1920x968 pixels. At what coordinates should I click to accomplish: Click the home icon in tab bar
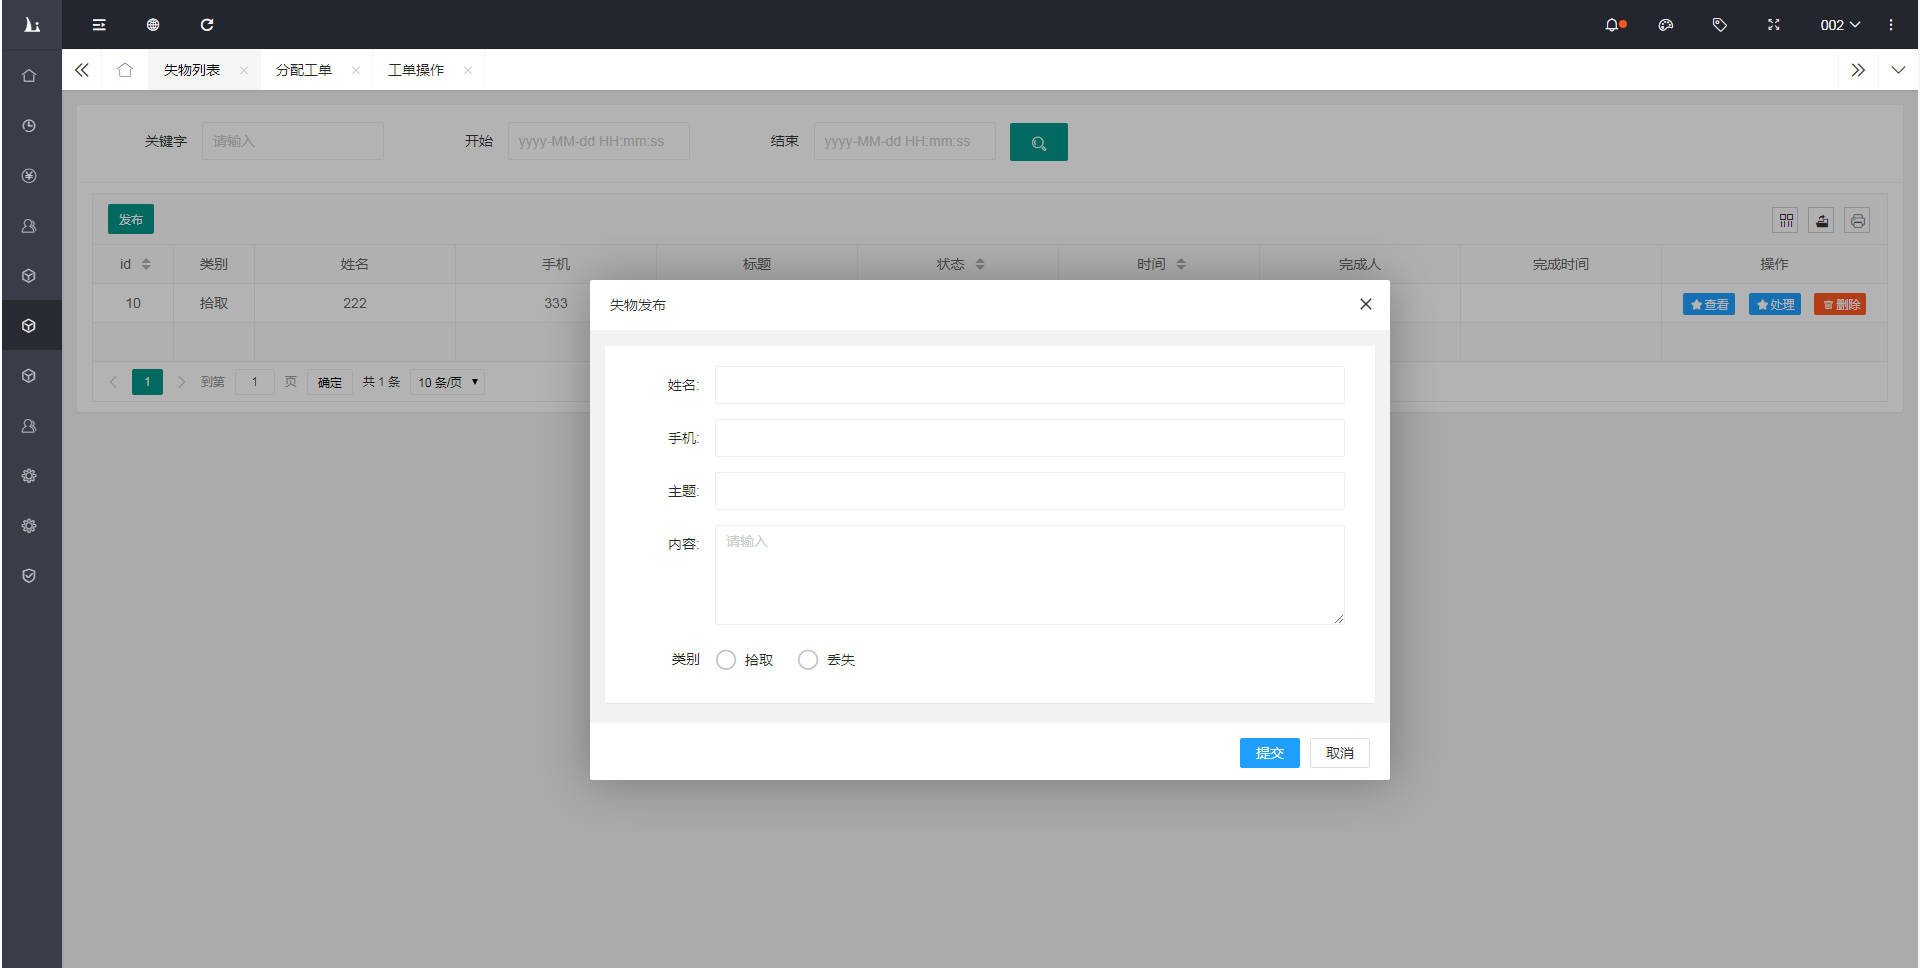click(125, 70)
